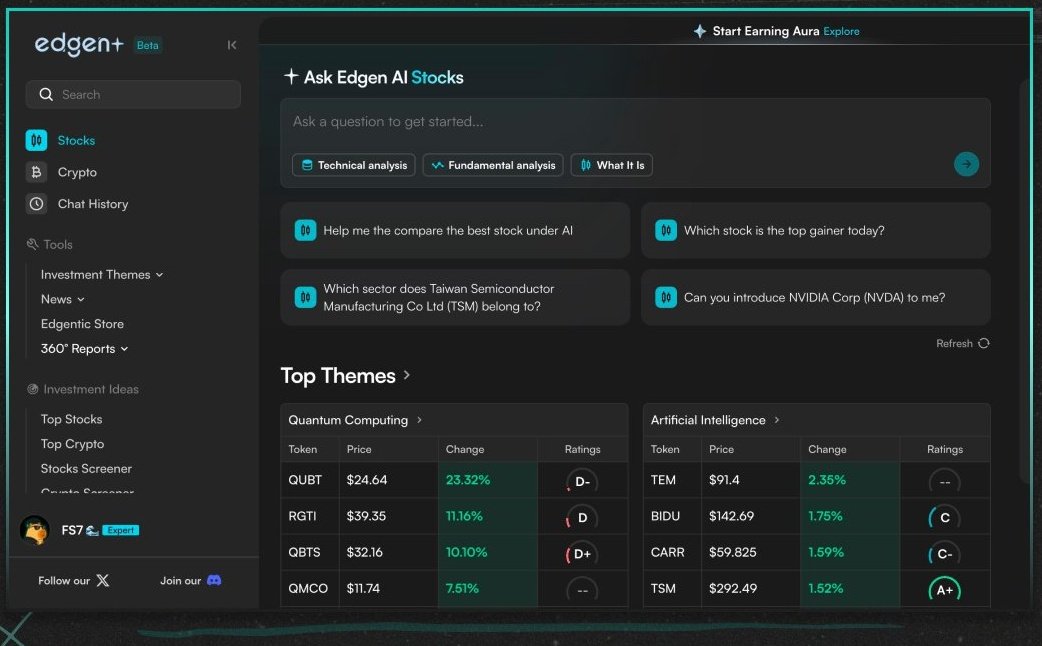Click the A+ rating badge for TSM

point(944,590)
